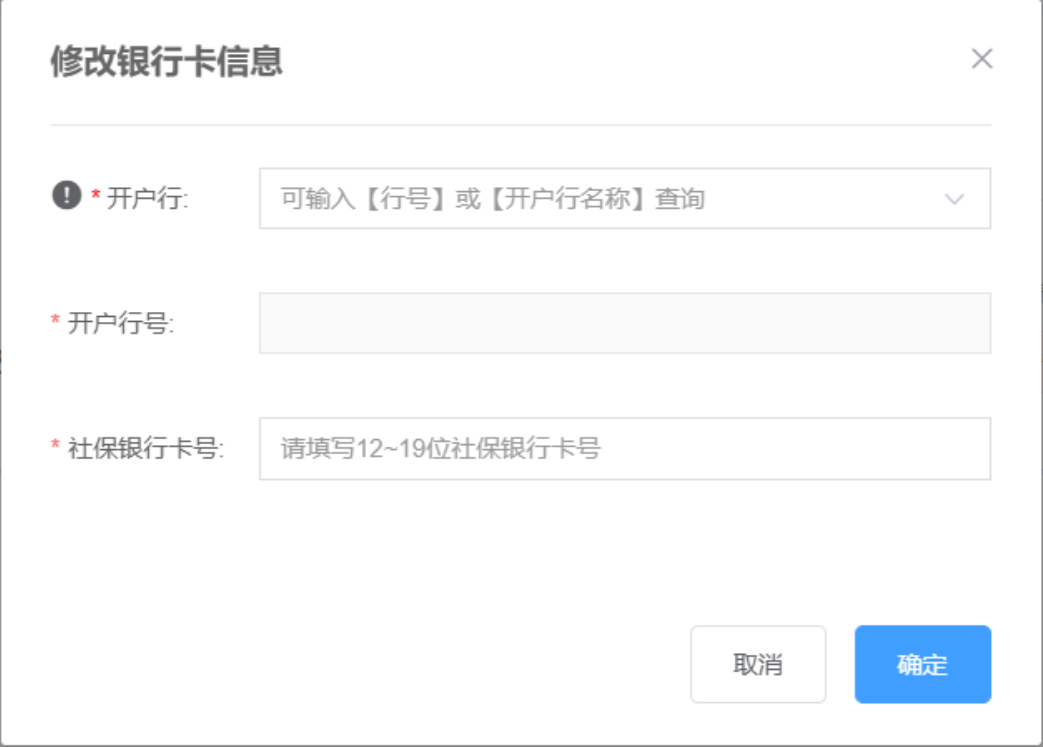Click the 请填写12~19位社保银行卡号 placeholder text
This screenshot has width=1043, height=747.
click(440, 449)
